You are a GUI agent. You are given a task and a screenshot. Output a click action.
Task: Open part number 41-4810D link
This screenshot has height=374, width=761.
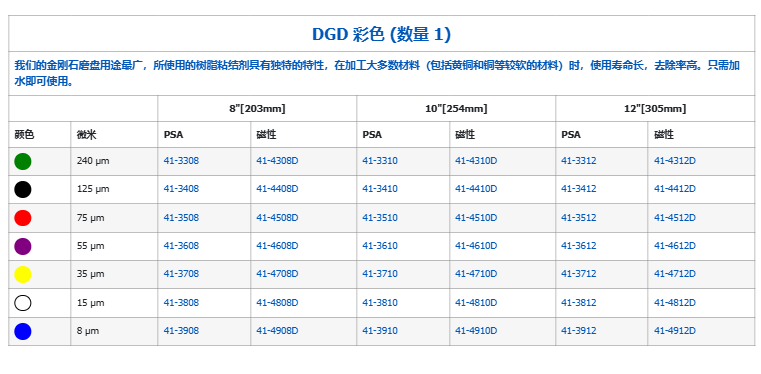[476, 303]
